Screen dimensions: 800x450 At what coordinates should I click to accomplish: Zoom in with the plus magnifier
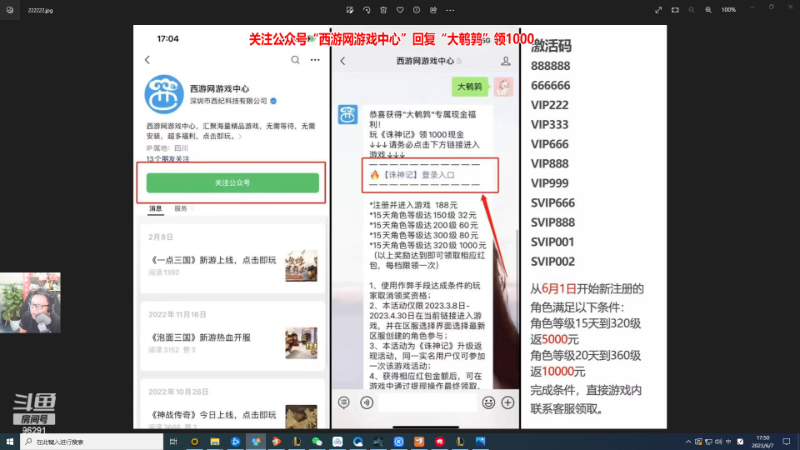708,10
